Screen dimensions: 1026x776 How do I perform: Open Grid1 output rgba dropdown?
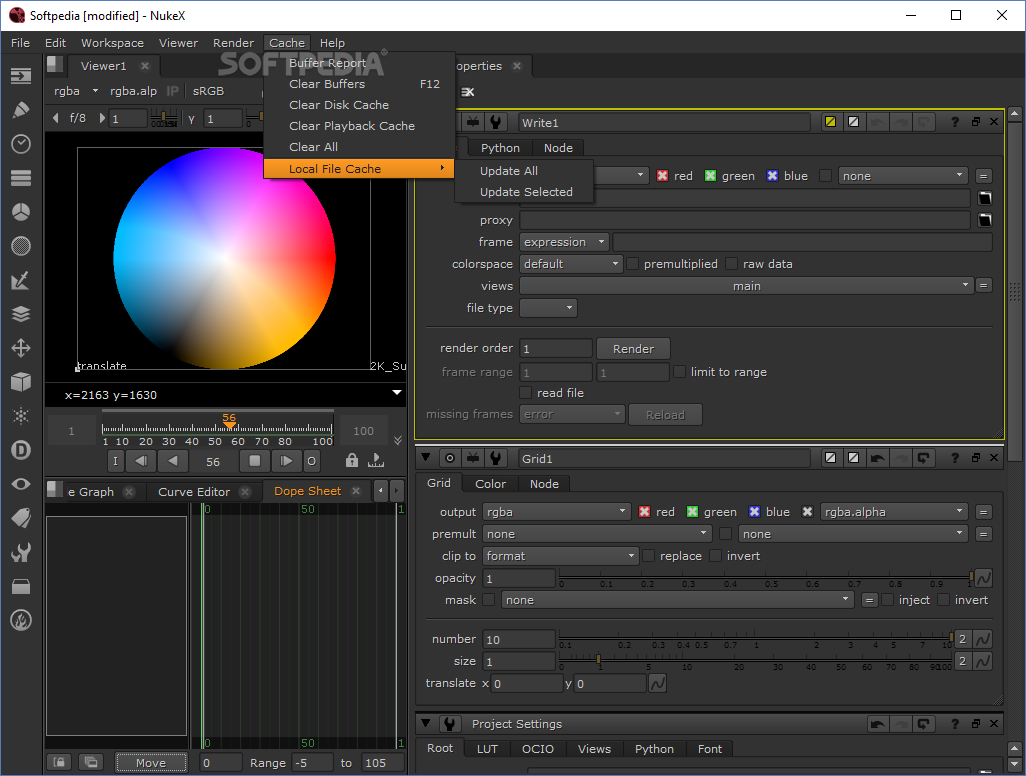pos(557,512)
